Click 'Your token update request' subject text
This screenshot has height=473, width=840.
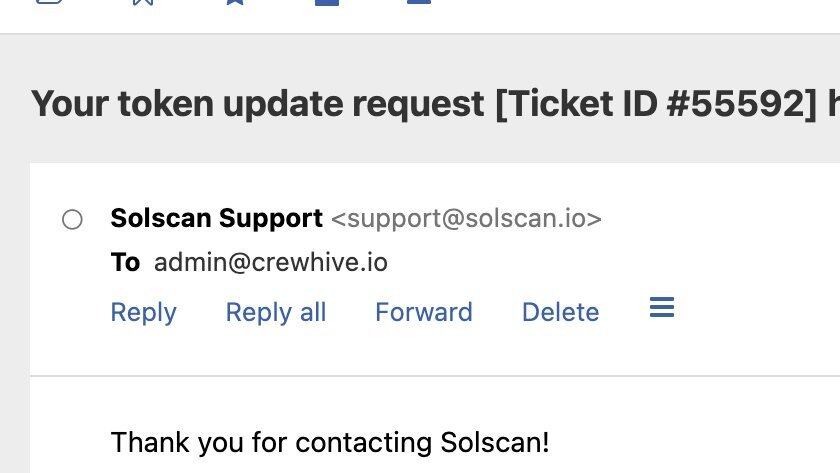click(x=258, y=104)
